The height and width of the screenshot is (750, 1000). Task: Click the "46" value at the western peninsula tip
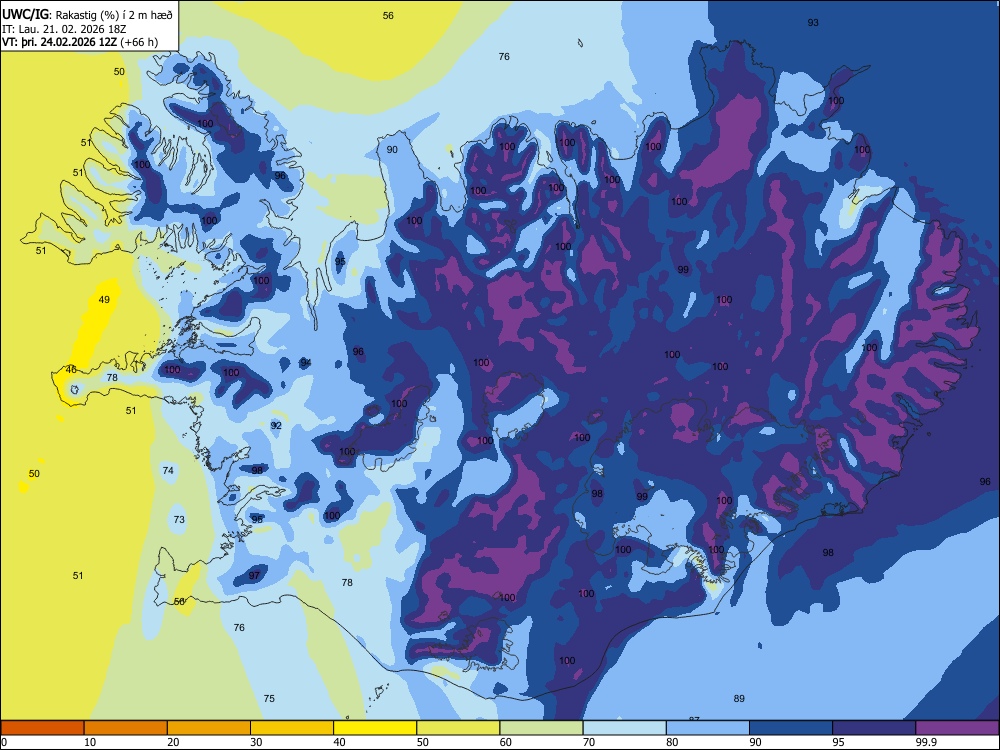coord(71,369)
